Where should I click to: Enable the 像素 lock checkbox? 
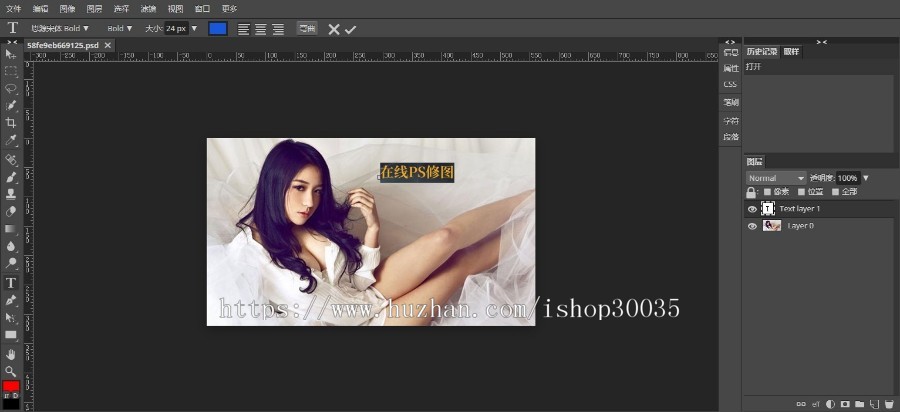[x=768, y=192]
